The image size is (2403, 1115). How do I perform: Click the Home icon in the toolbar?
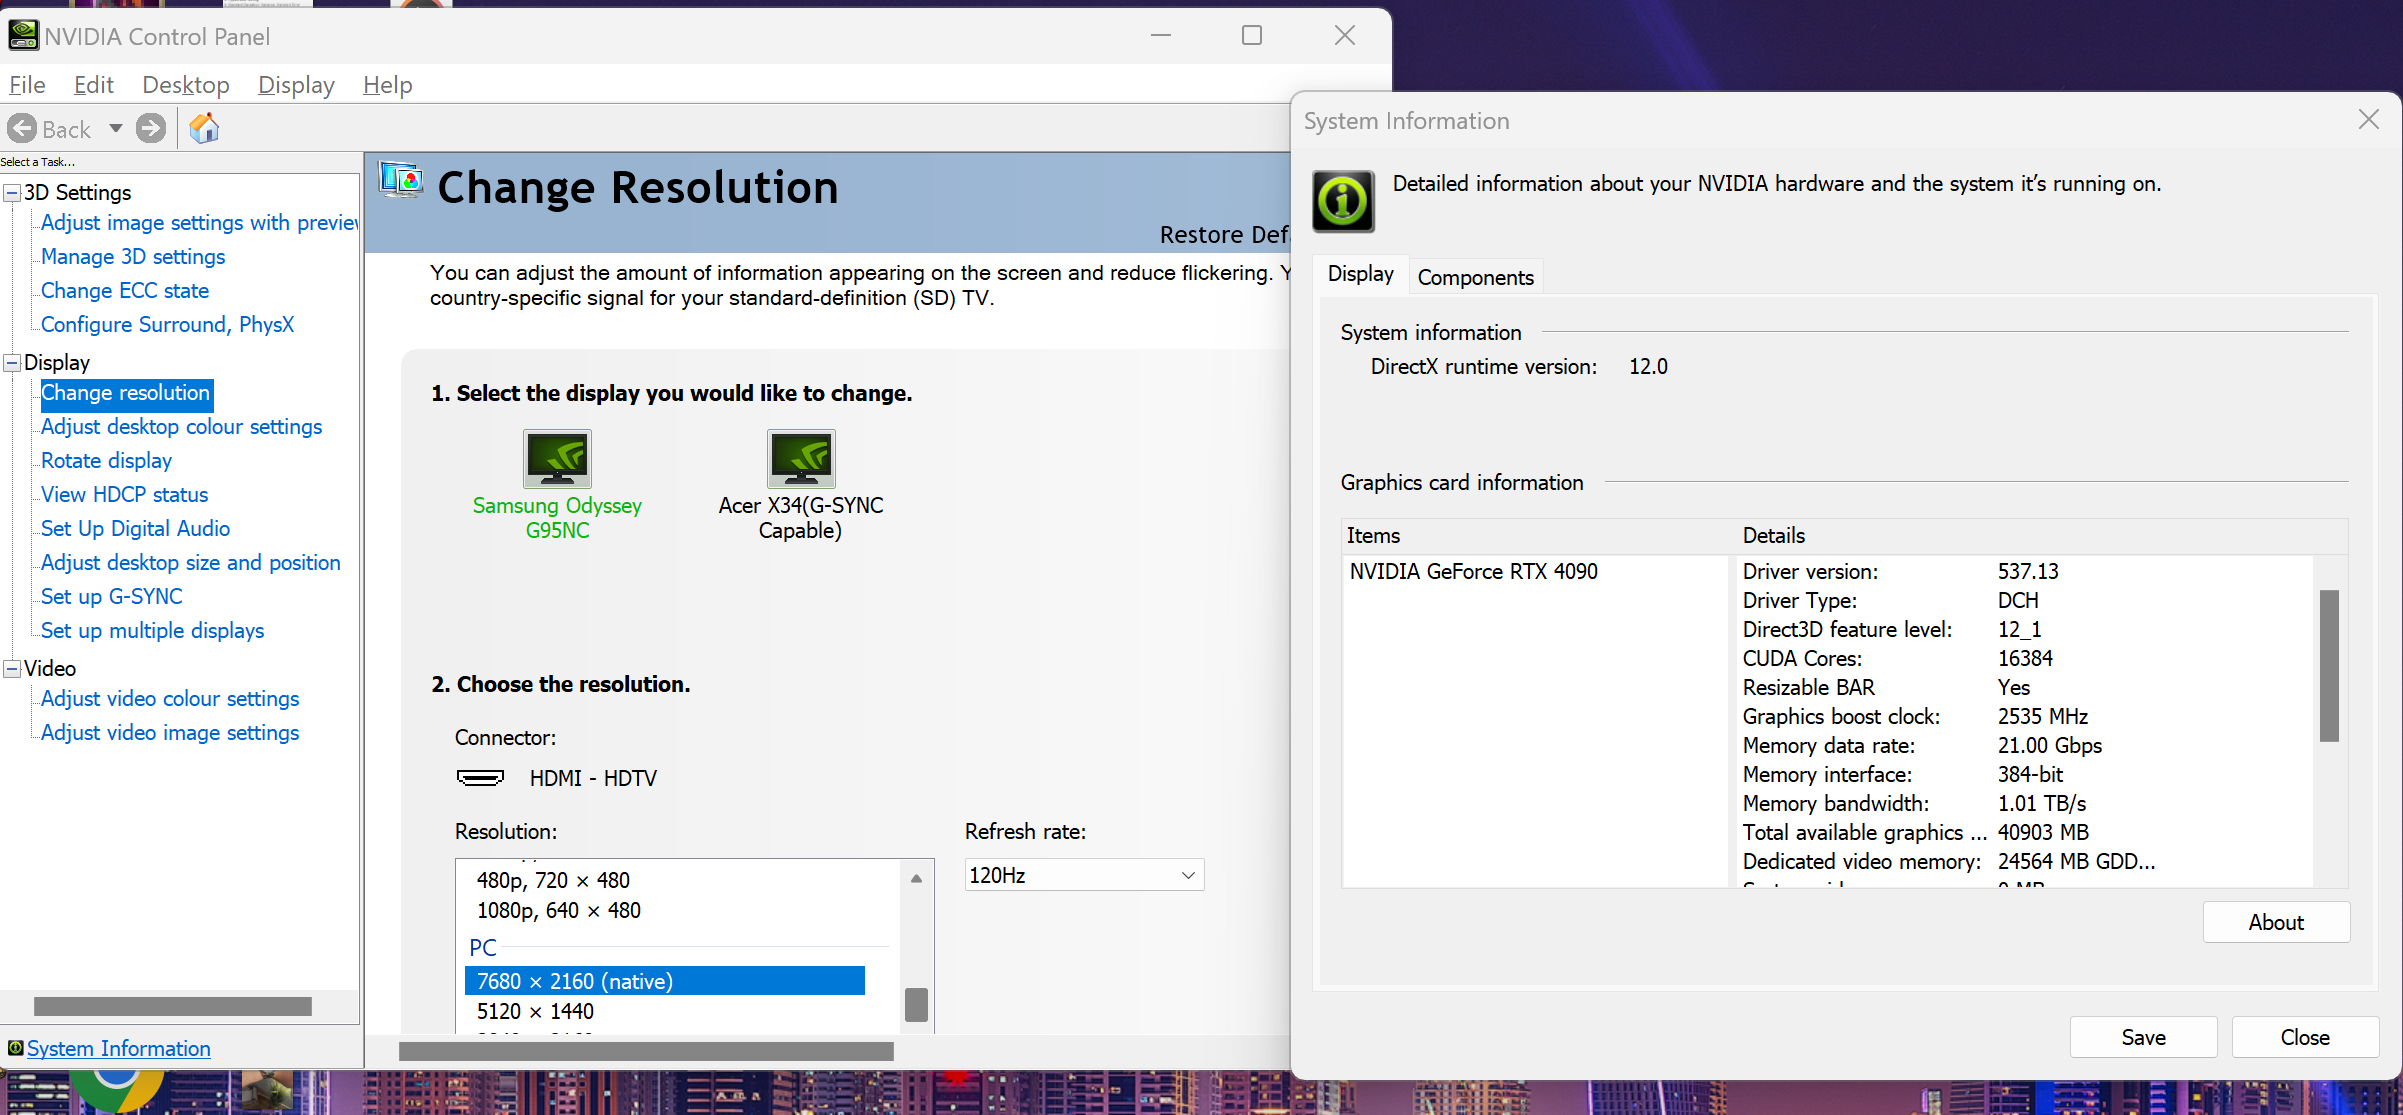pyautogui.click(x=204, y=128)
